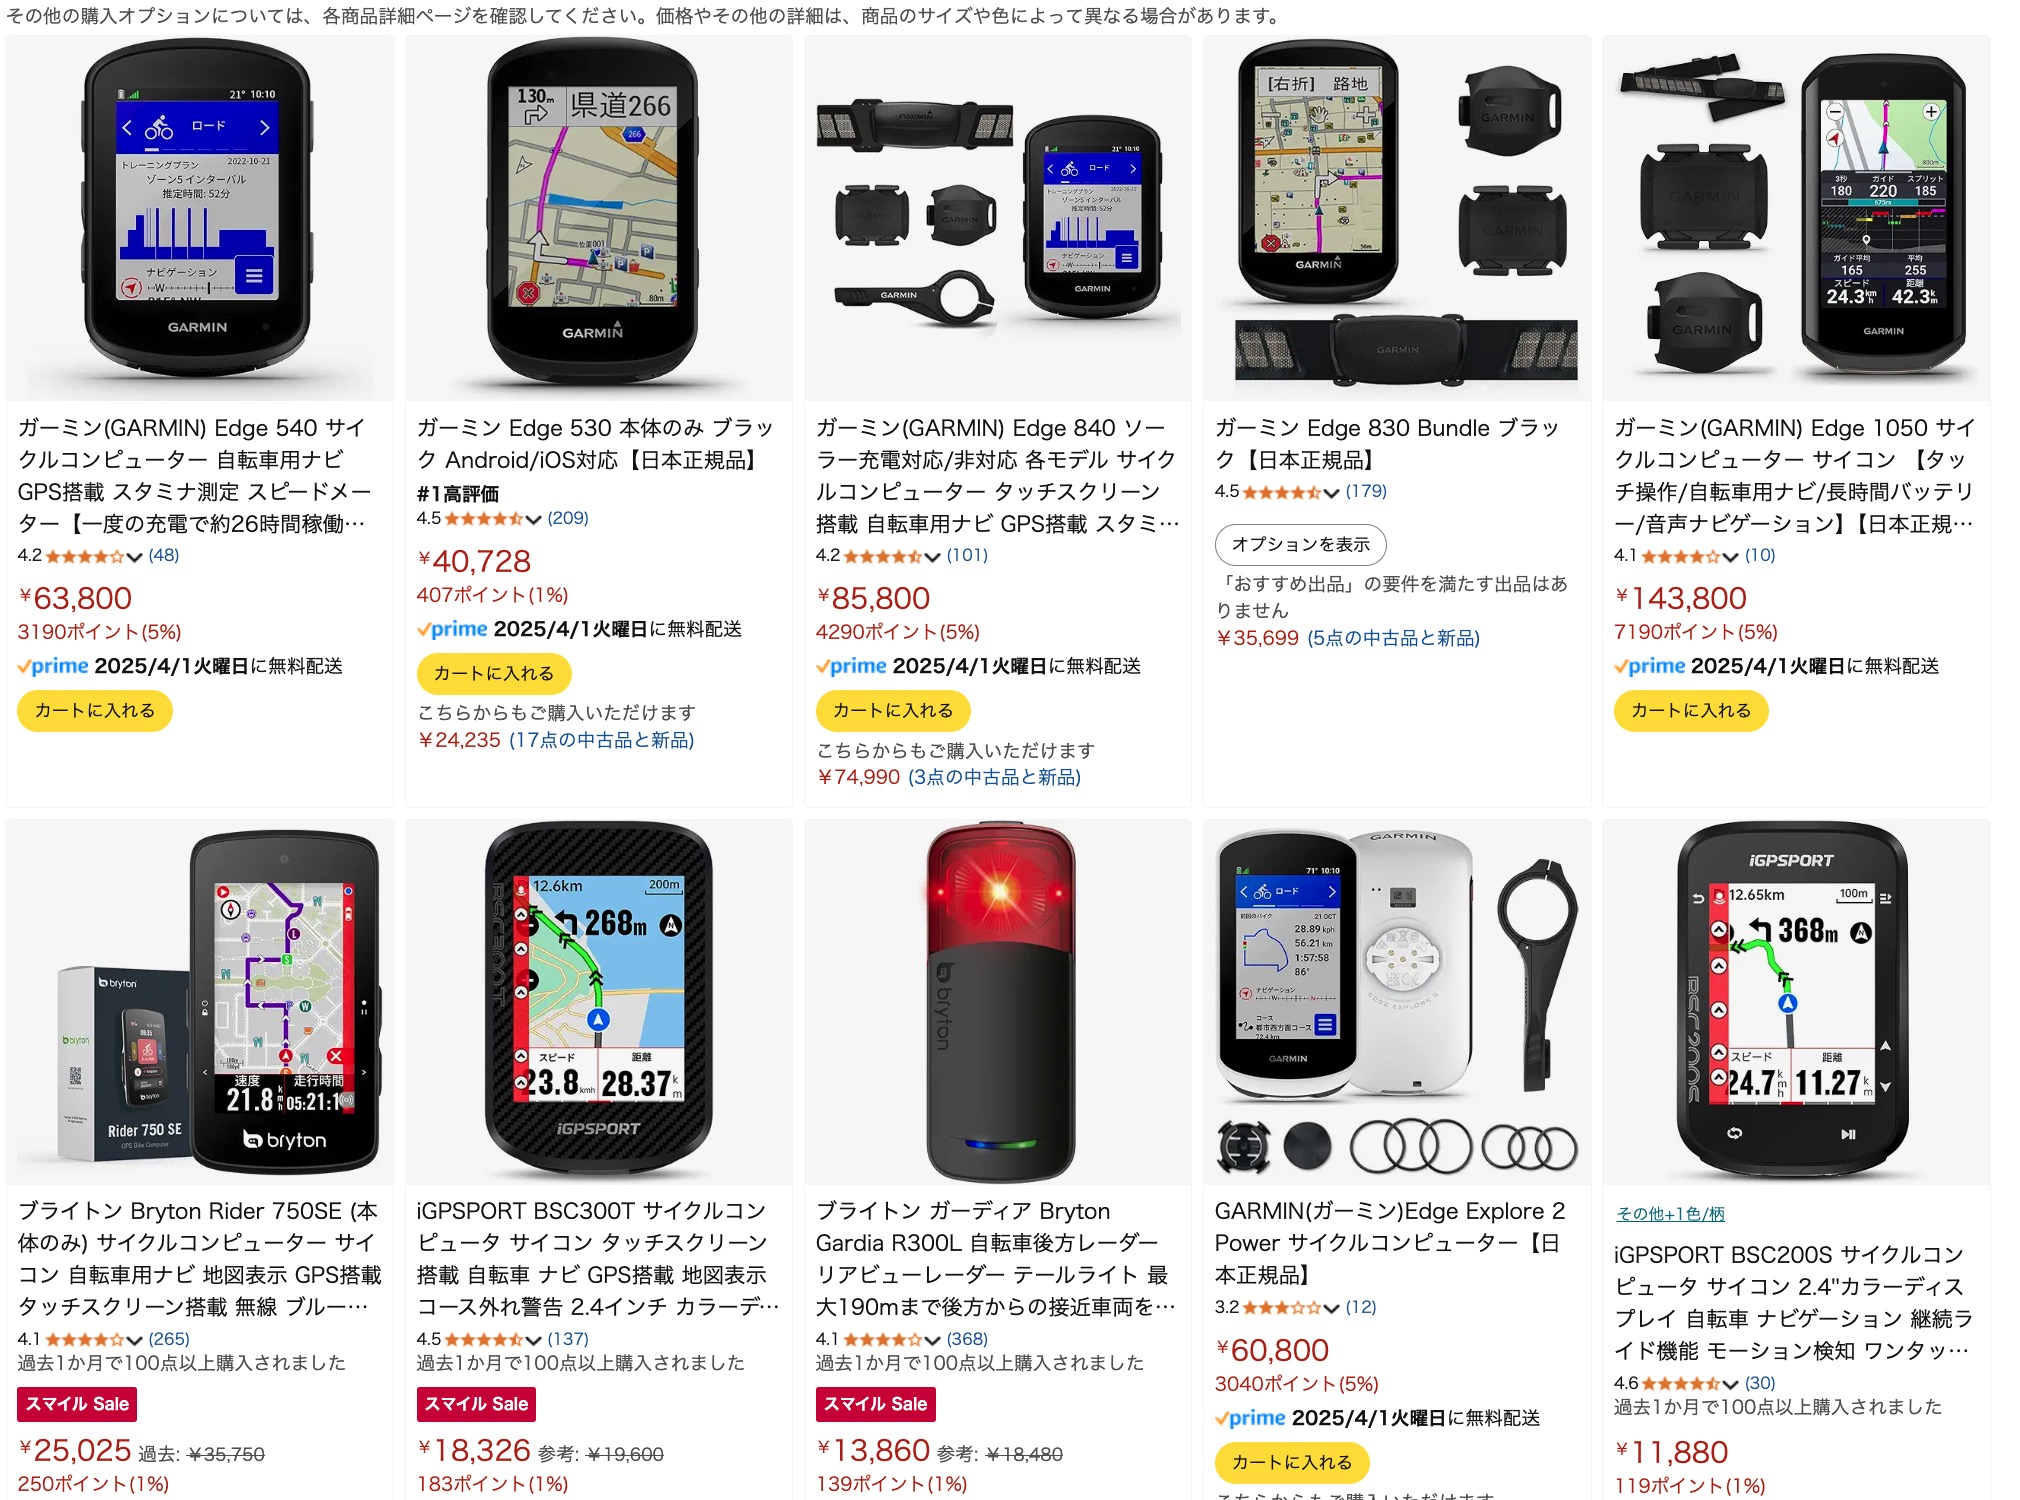Expand rating chevron for Edge 830 Bundle
The image size is (2020, 1500).
click(x=1331, y=493)
